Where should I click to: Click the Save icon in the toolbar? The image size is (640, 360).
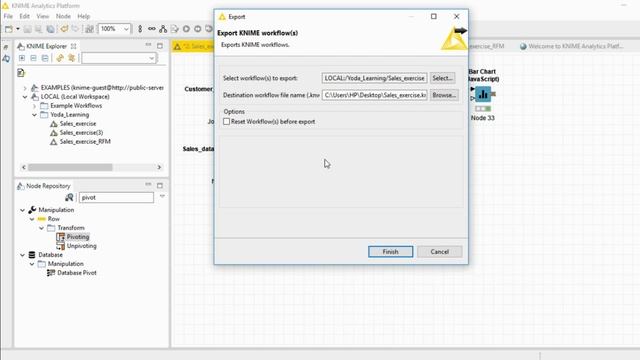(x=27, y=29)
